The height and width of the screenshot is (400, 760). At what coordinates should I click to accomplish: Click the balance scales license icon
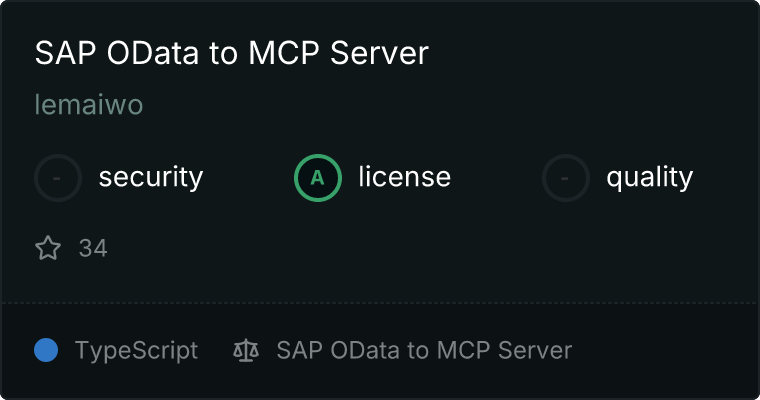point(245,350)
